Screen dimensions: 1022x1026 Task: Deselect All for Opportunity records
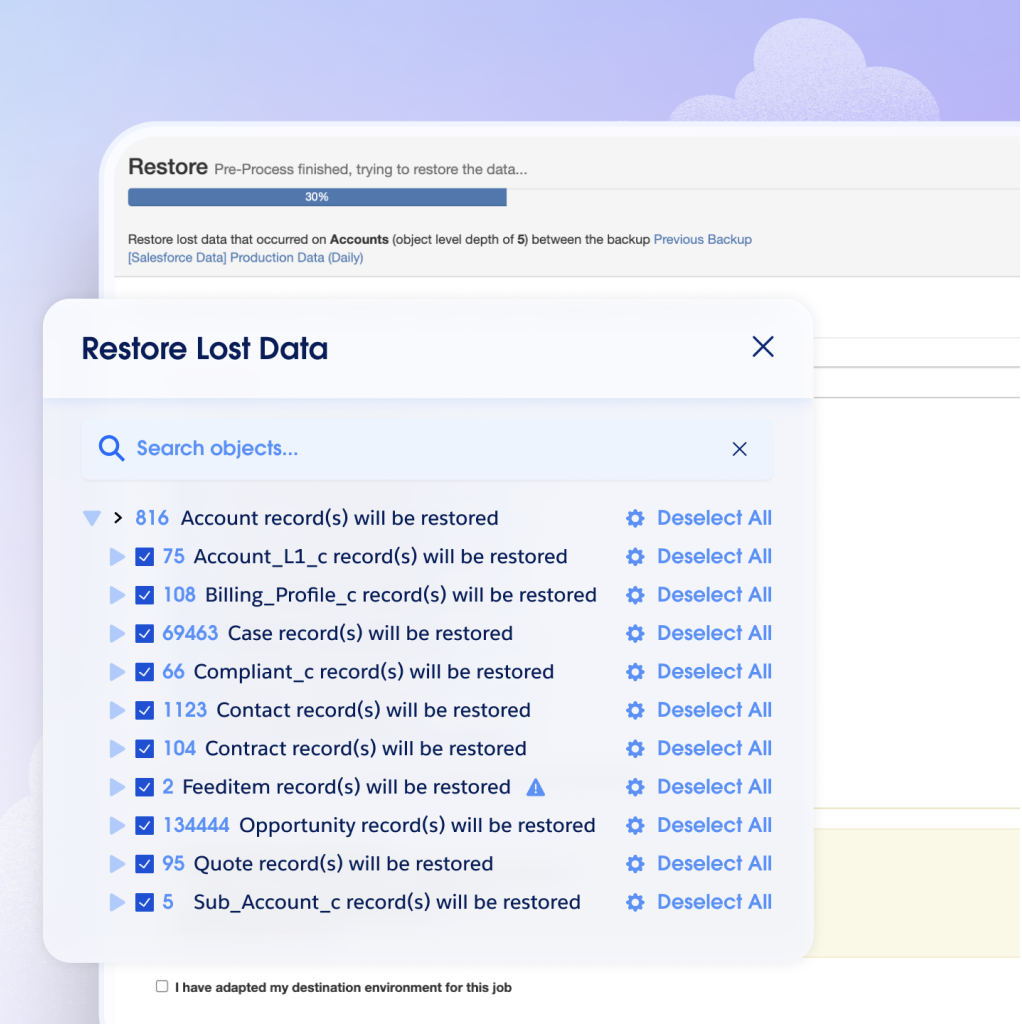(714, 826)
